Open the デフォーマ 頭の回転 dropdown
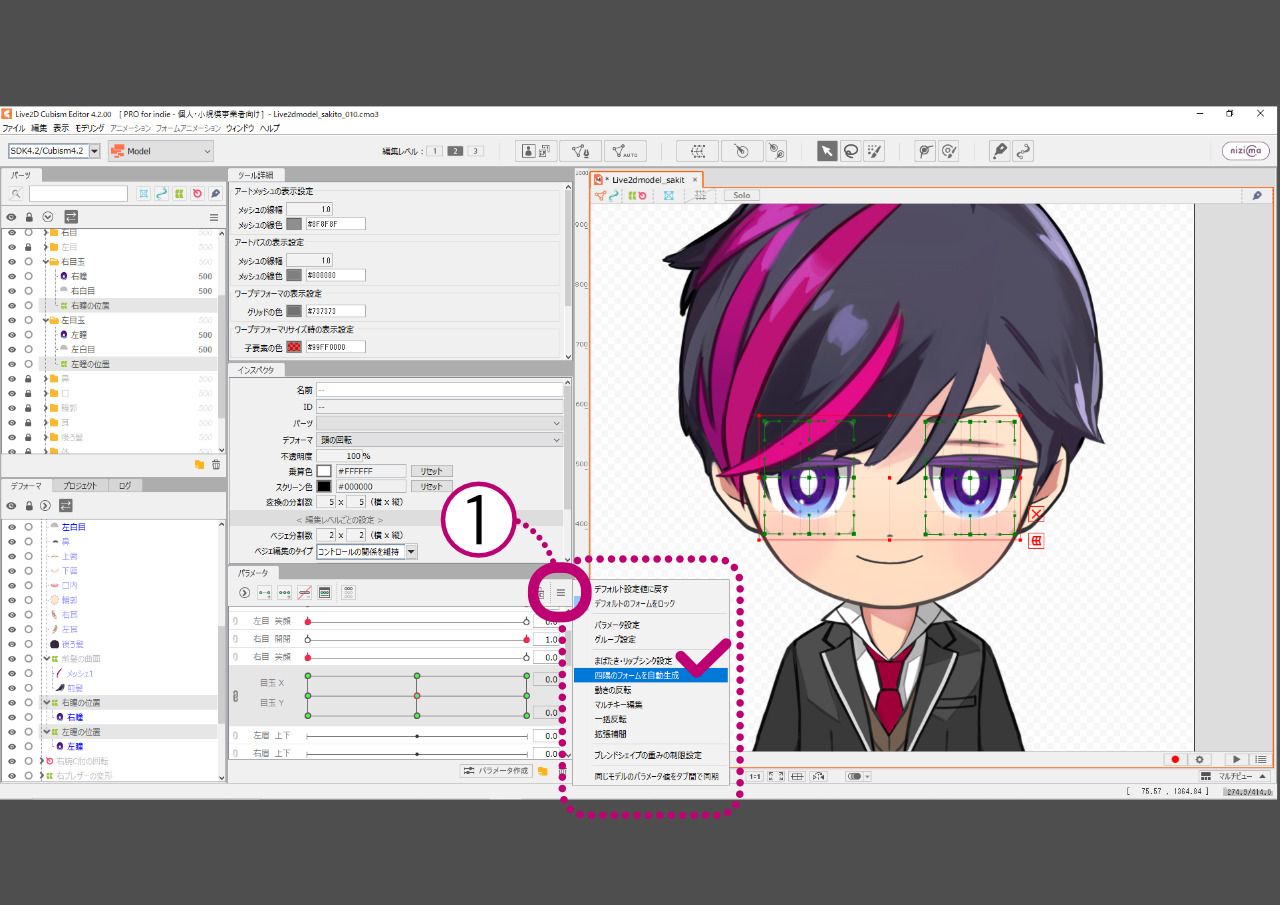 point(440,440)
